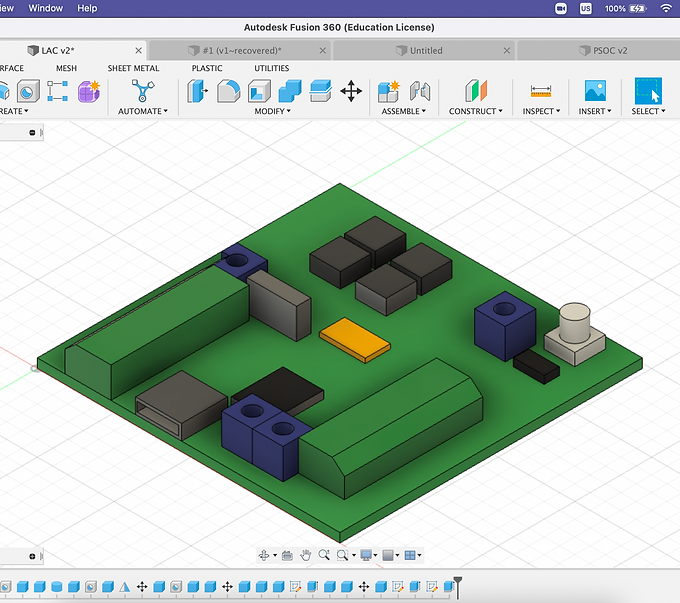Open the purple Create Form tool
Image resolution: width=680 pixels, height=603 pixels.
(x=89, y=91)
